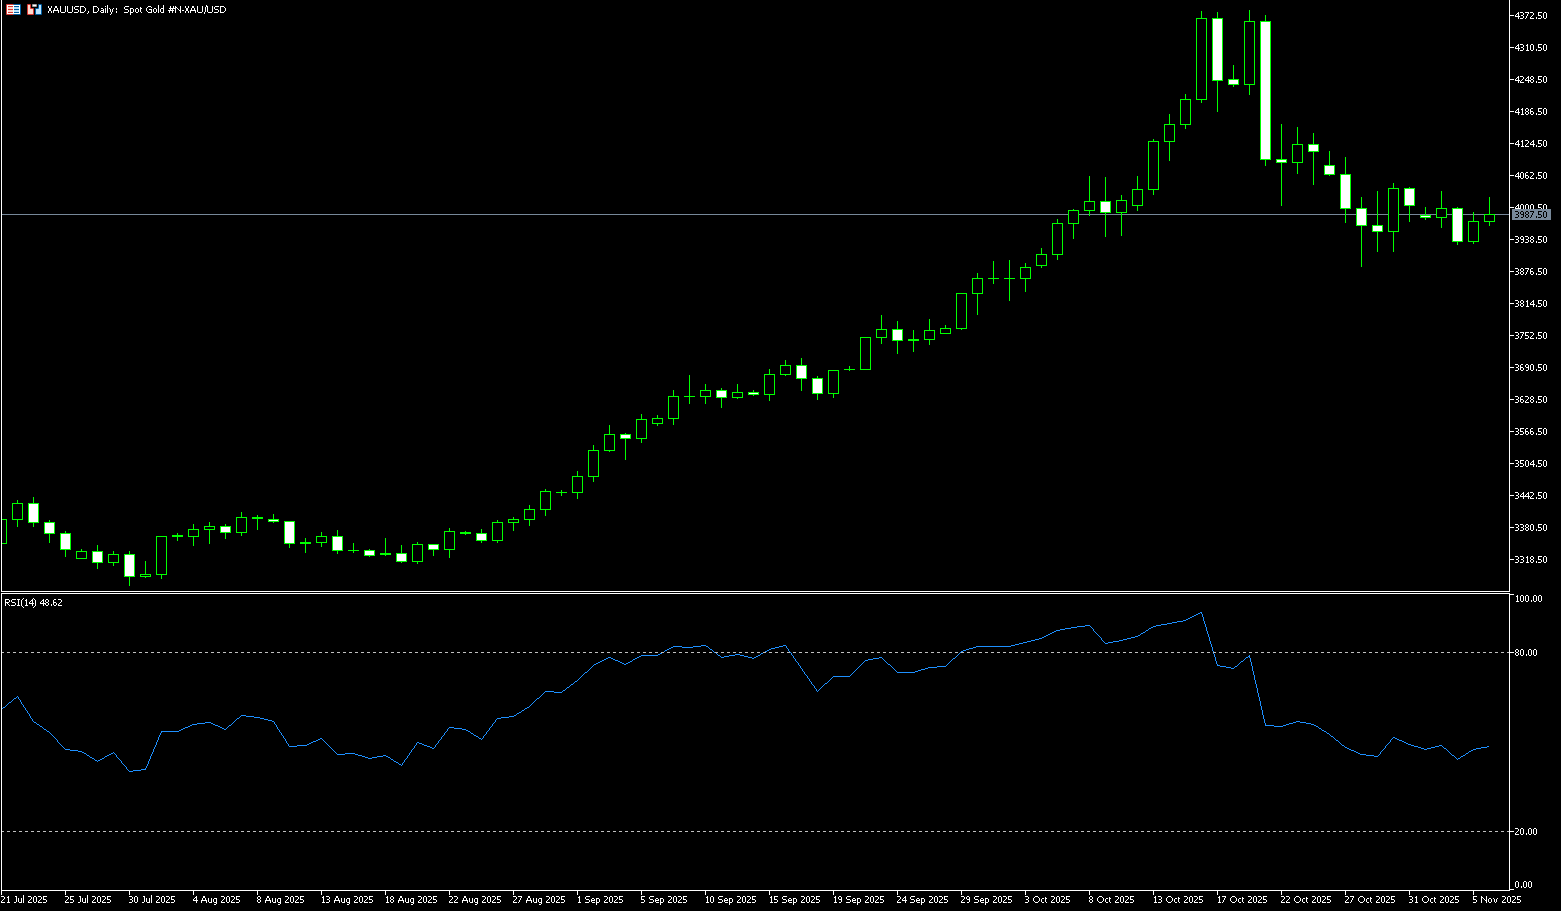Click the 3318.50 label on price axis
This screenshot has width=1561, height=911.
[x=1531, y=560]
